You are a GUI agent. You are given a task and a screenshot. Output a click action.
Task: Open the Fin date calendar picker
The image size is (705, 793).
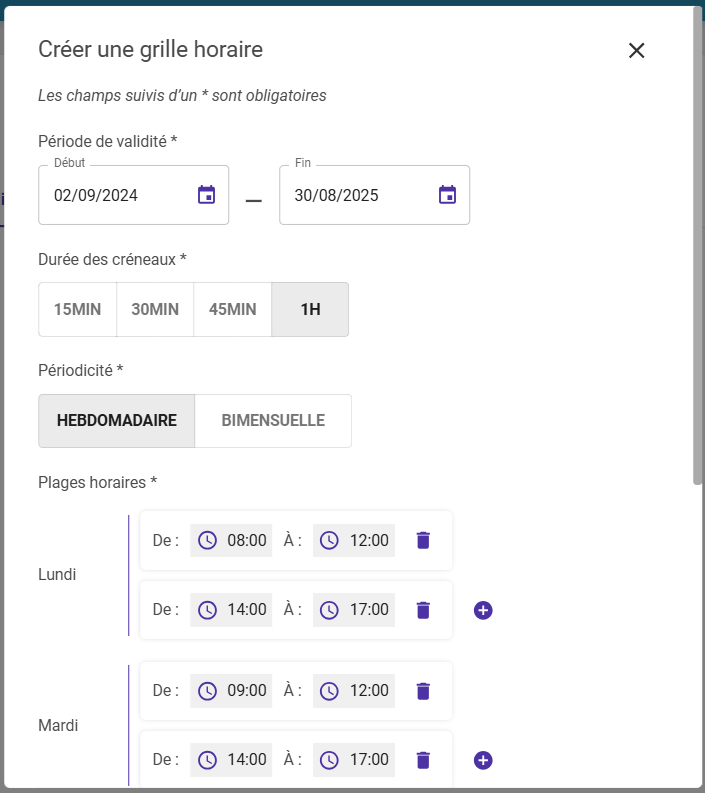pos(447,195)
